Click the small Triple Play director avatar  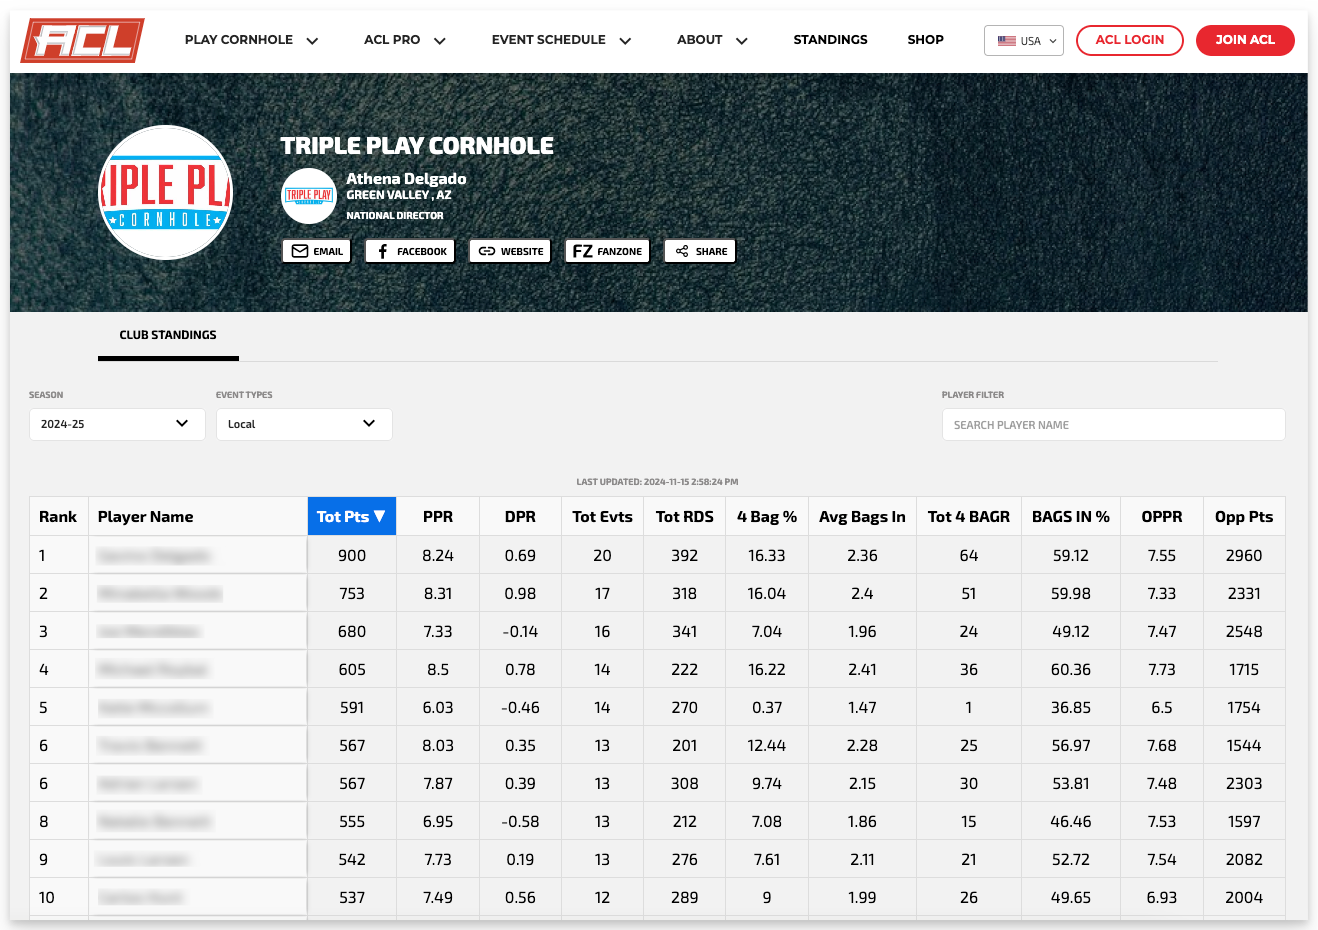tap(309, 196)
